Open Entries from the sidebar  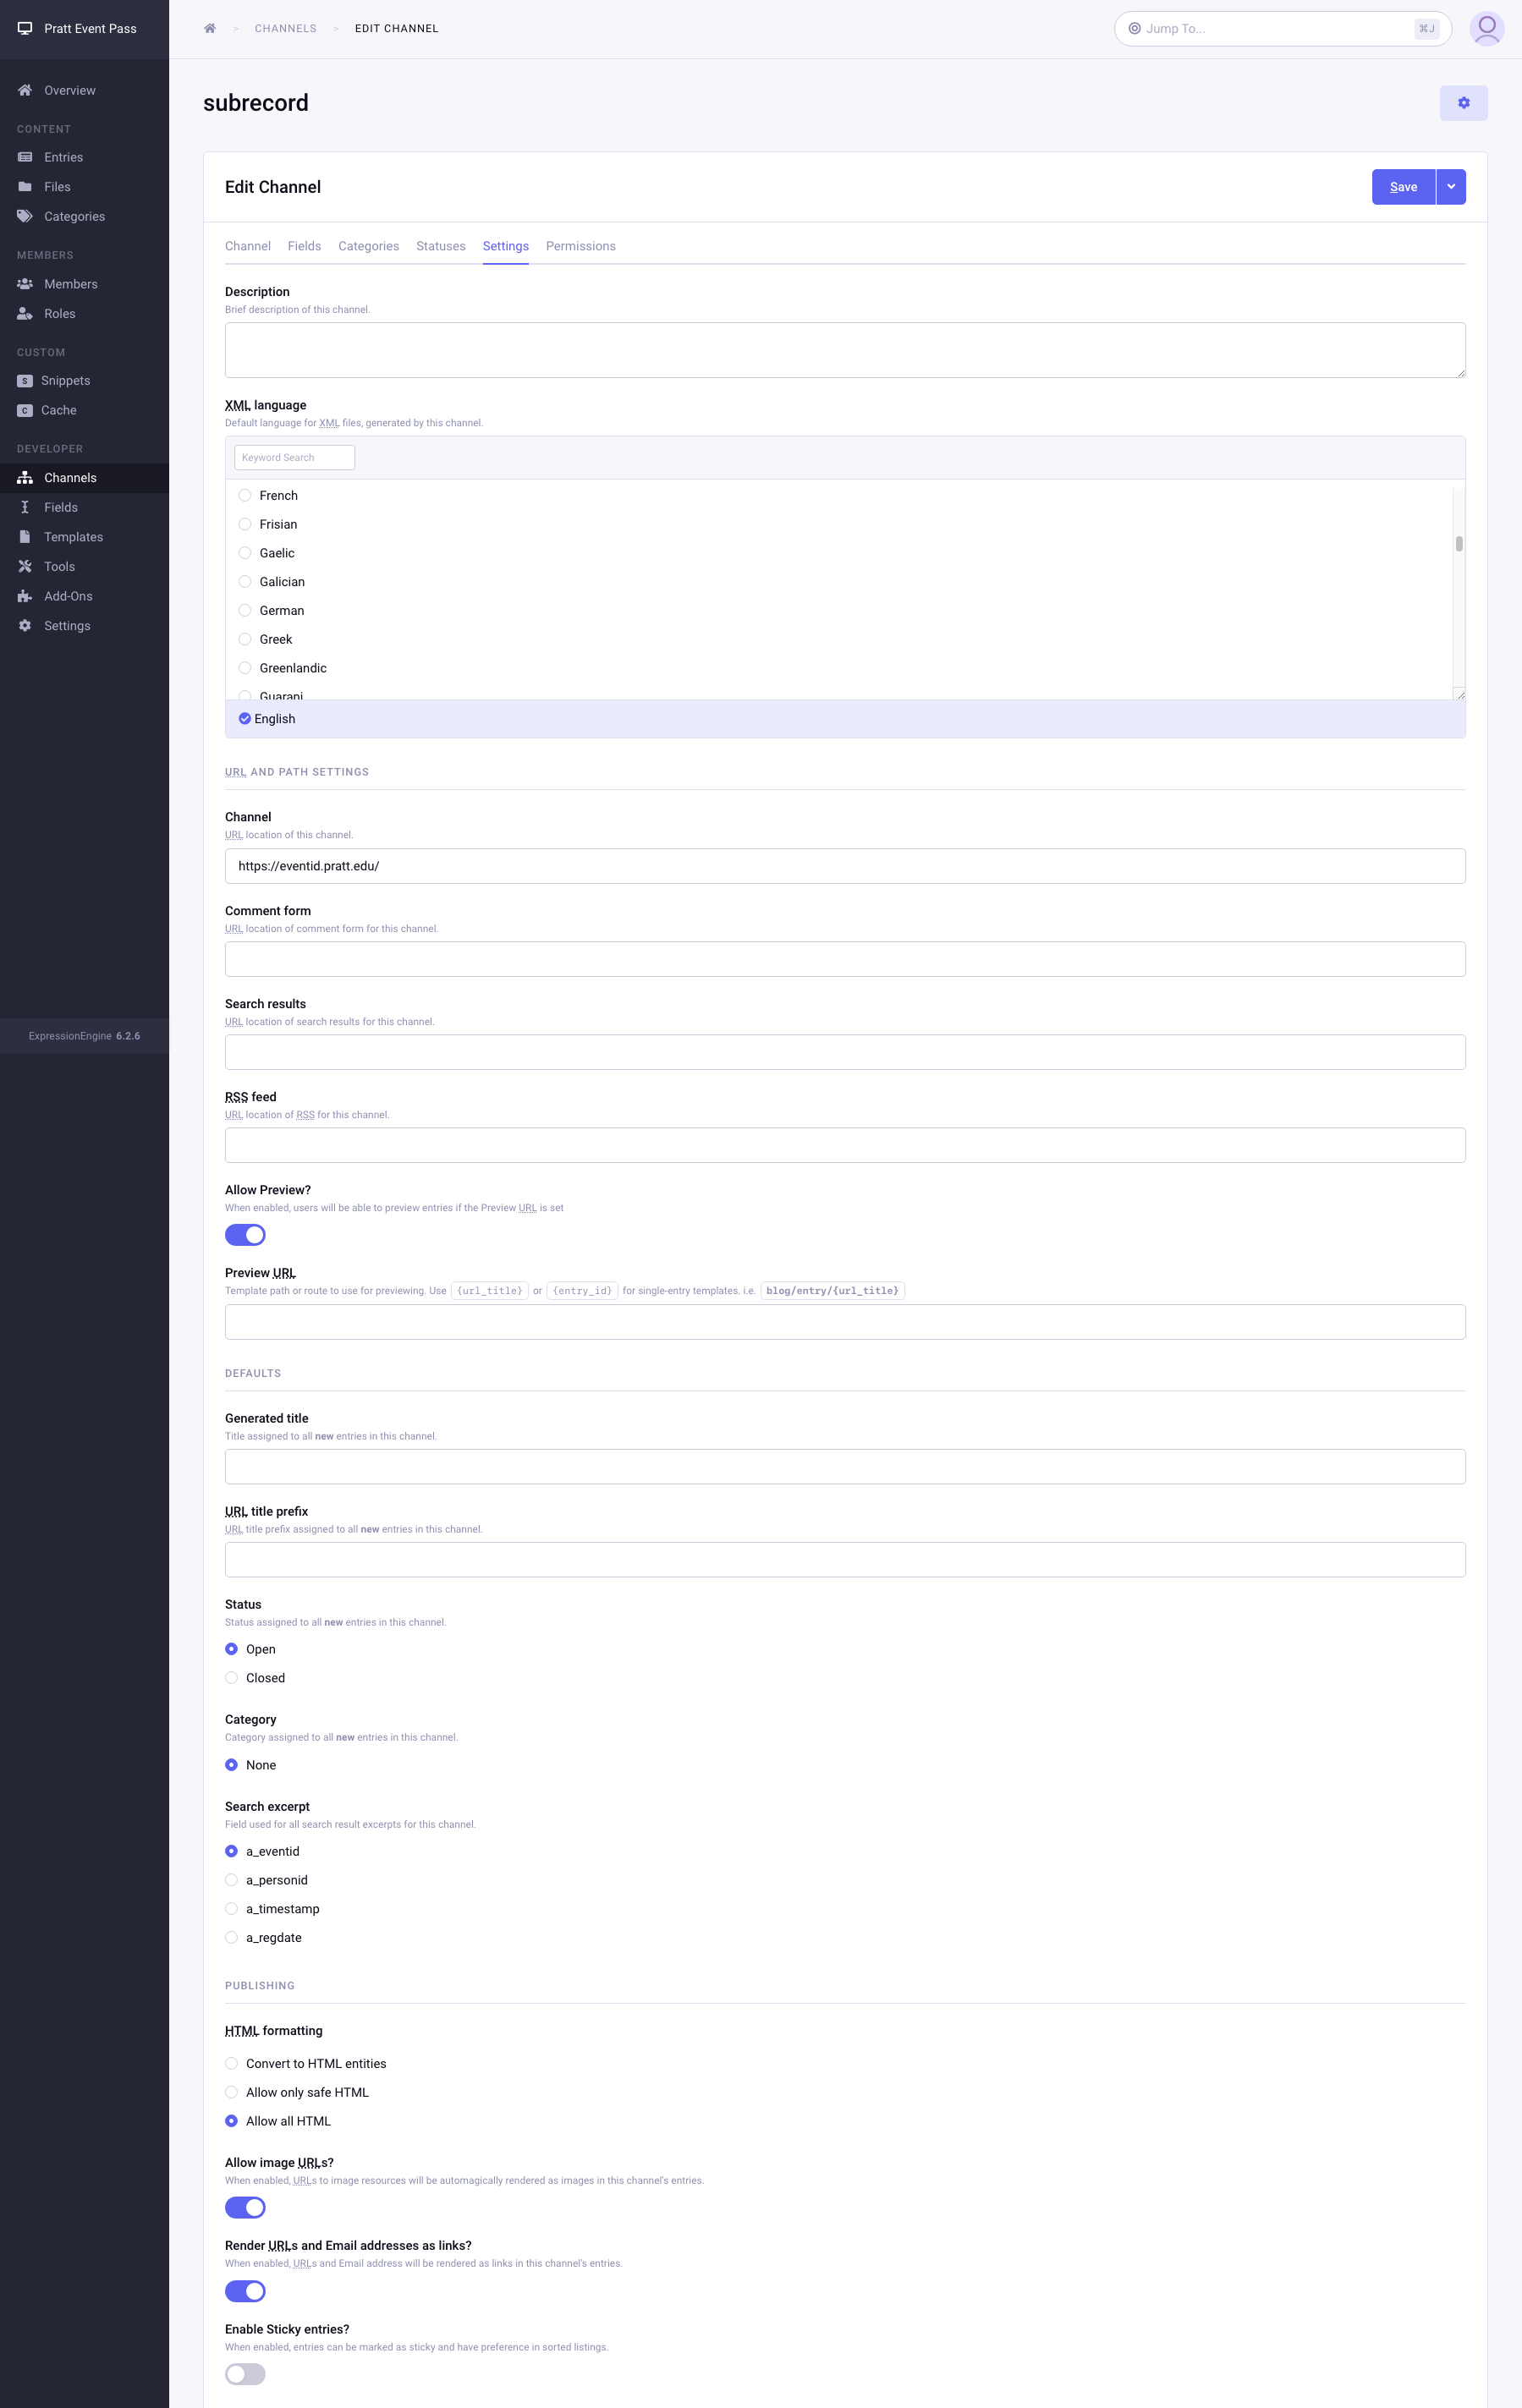63,157
